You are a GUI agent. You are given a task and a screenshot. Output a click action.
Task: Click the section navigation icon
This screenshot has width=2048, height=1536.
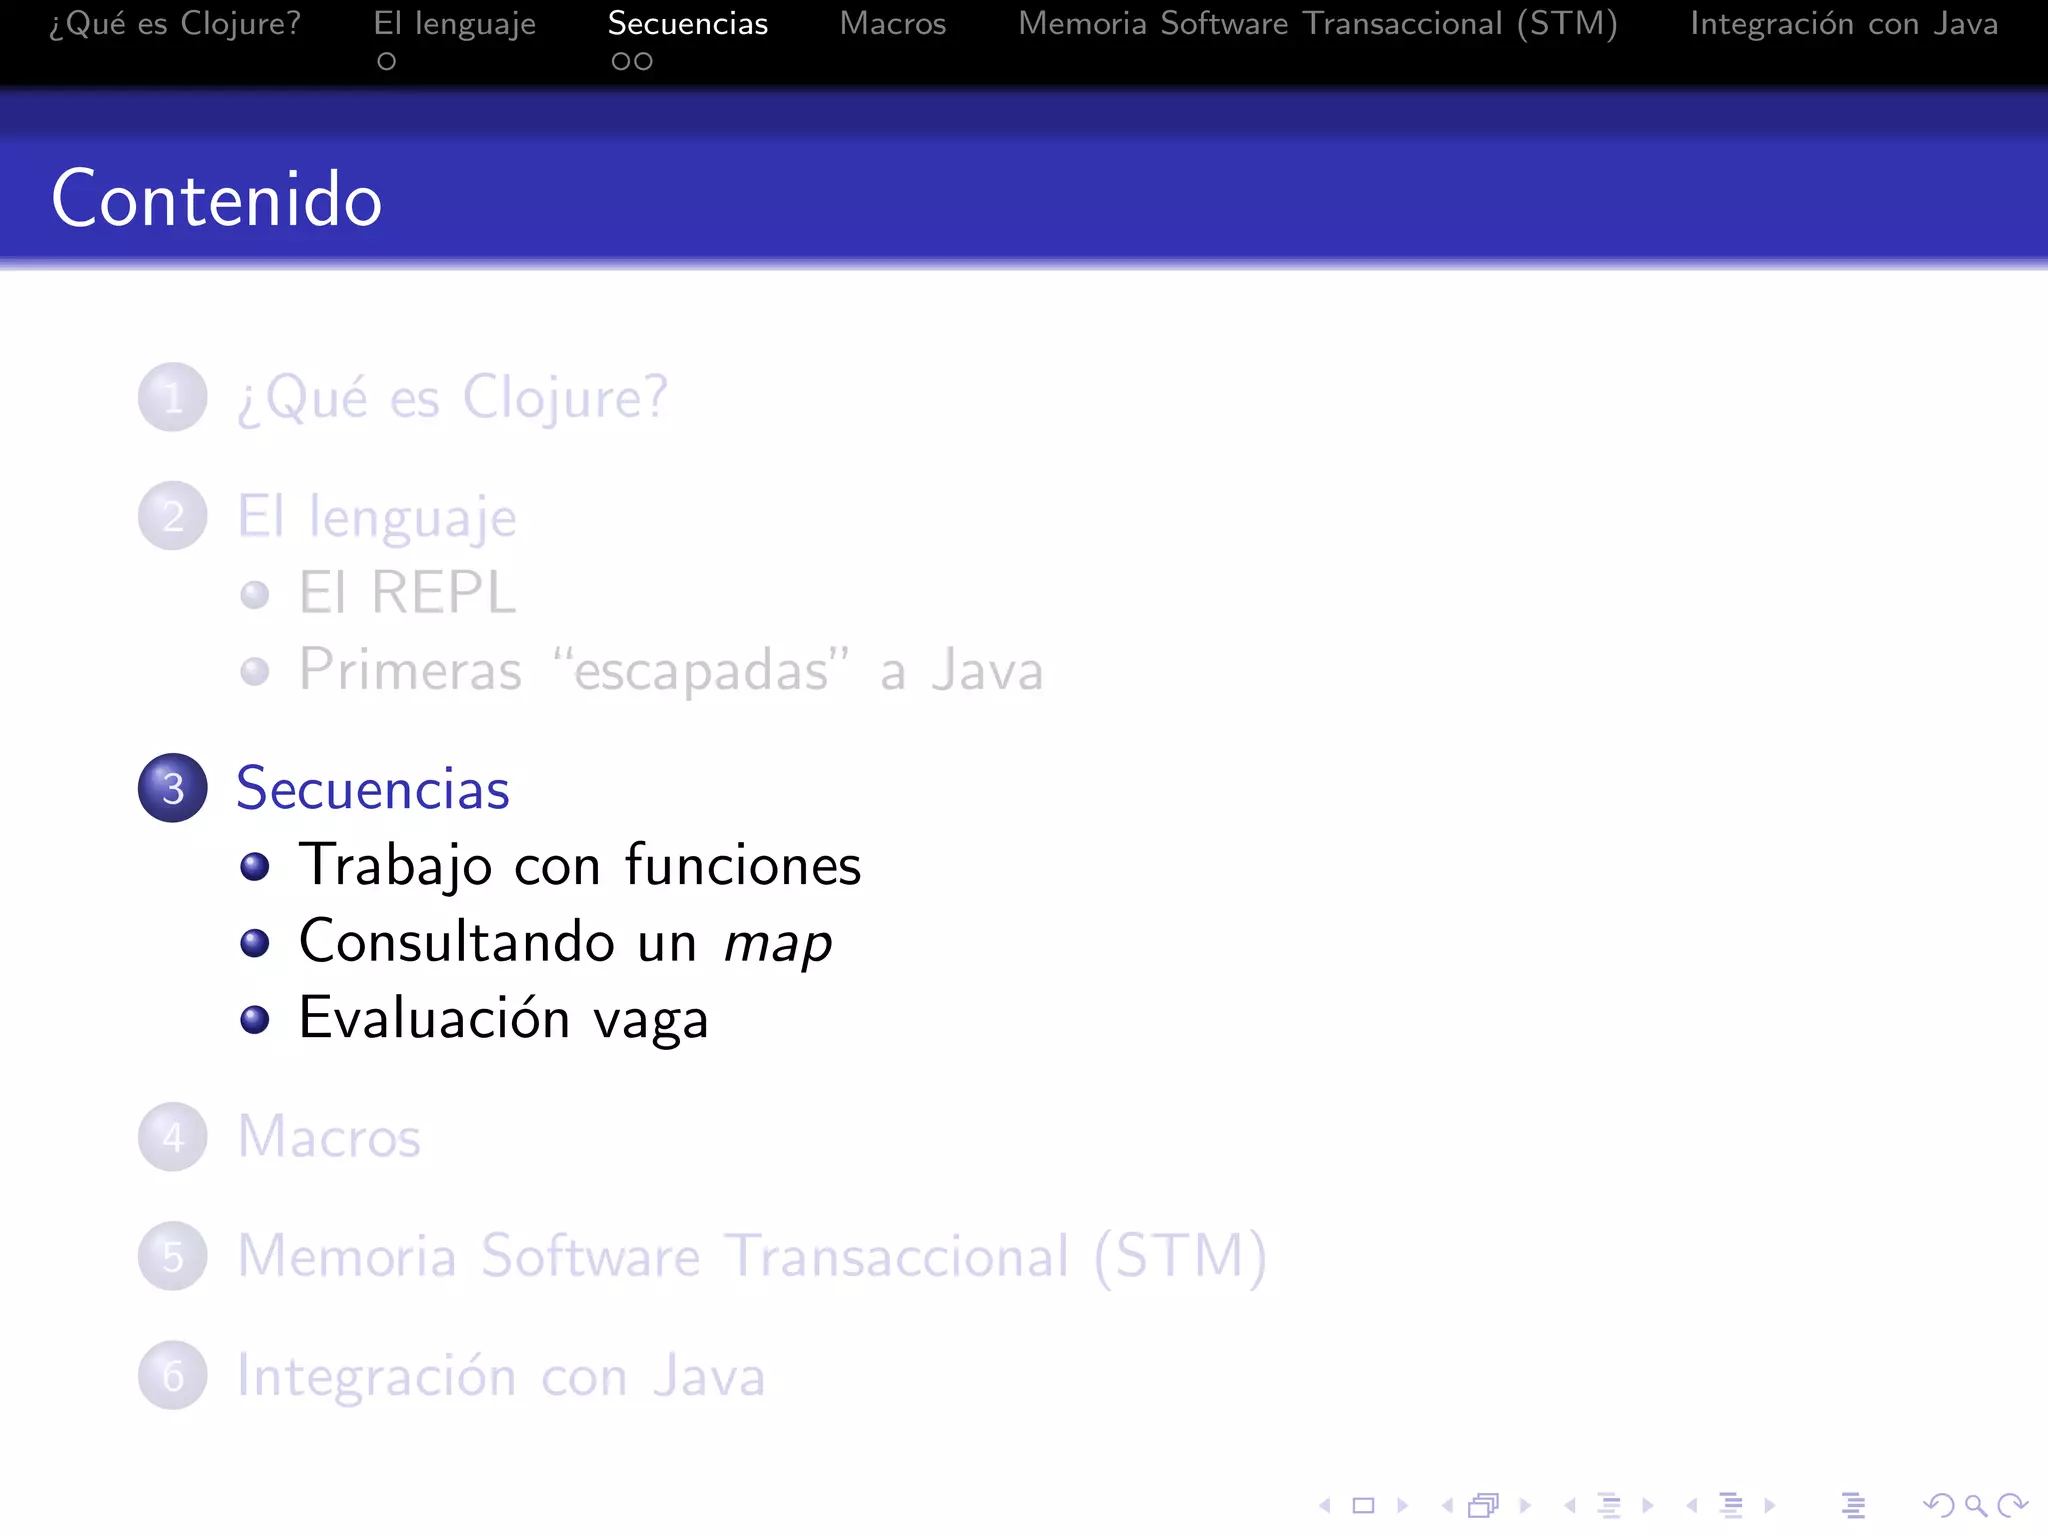coord(1731,1505)
